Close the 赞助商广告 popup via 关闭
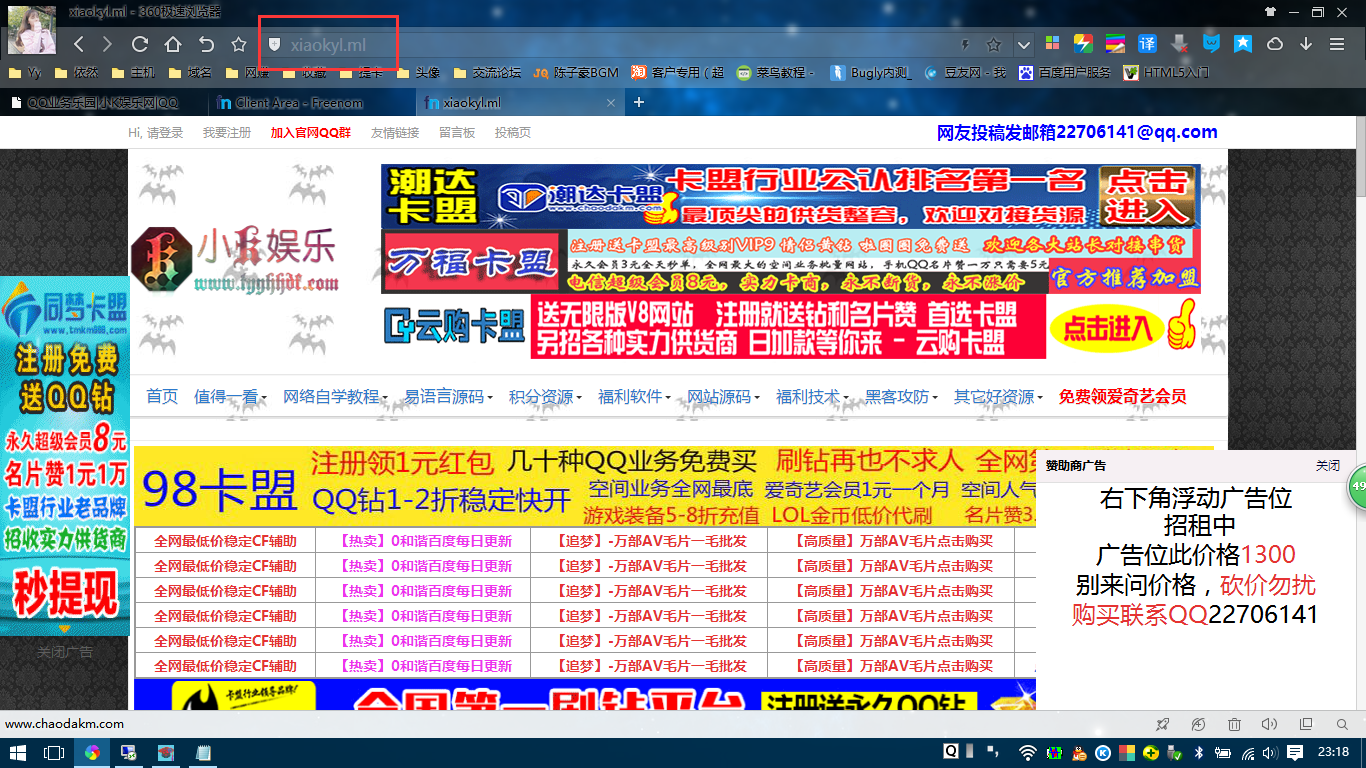This screenshot has height=768, width=1366. (1327, 466)
